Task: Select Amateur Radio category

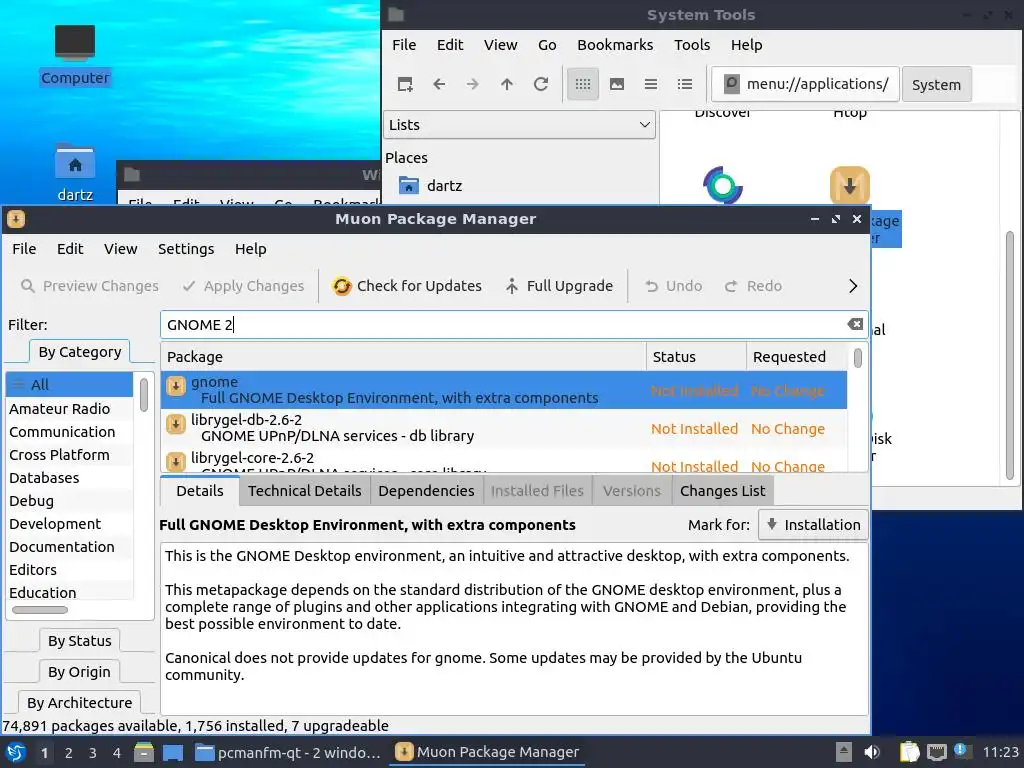Action: (x=69, y=409)
